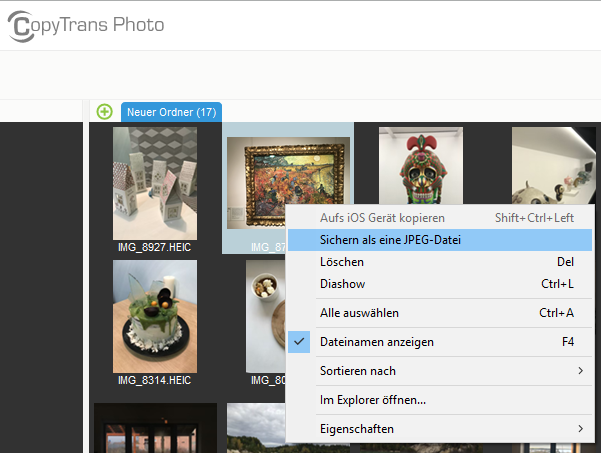Choose Aufs iOS Gerät kopieren from menu
Image resolution: width=601 pixels, height=453 pixels.
440,218
